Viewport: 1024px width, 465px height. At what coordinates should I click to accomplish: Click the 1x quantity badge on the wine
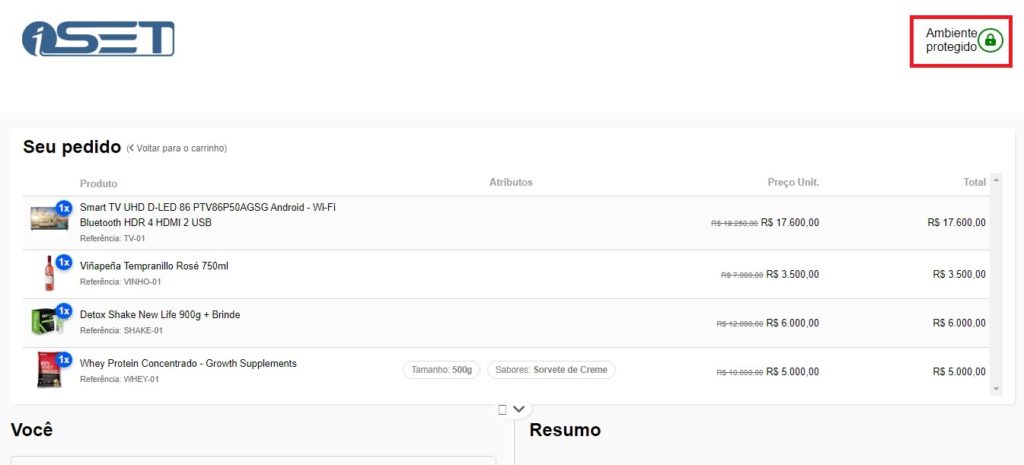point(64,262)
